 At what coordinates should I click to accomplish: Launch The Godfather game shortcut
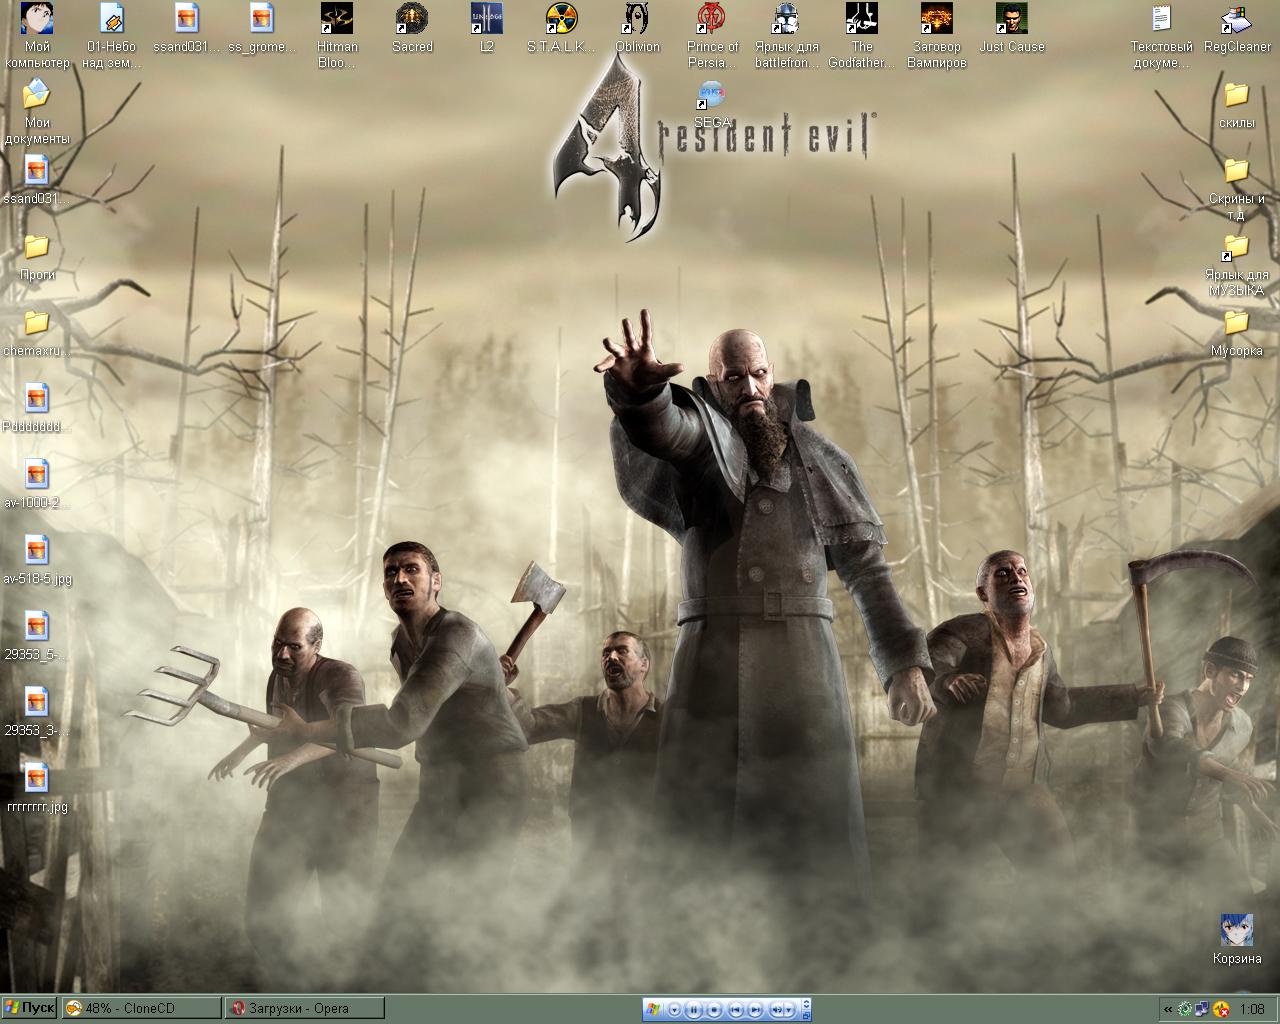(862, 36)
